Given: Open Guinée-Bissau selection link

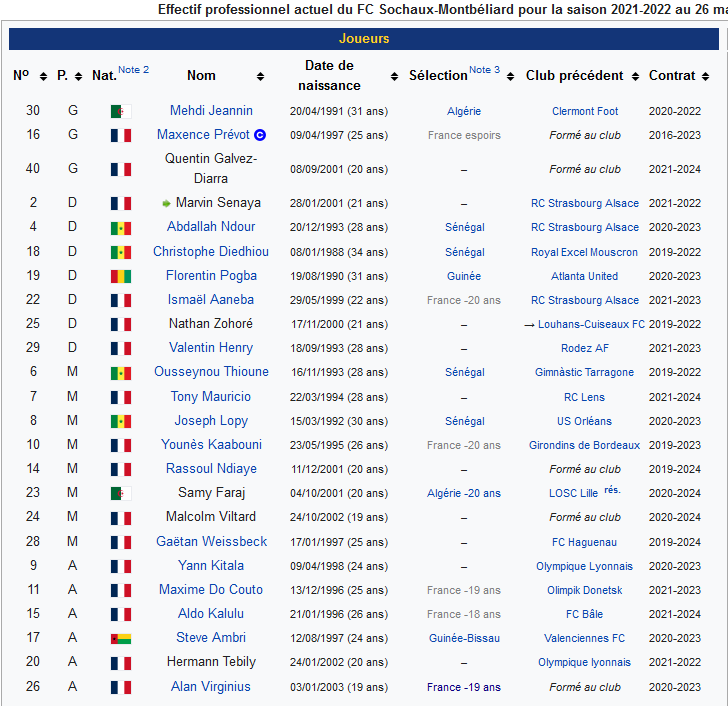Looking at the screenshot, I should 464,639.
